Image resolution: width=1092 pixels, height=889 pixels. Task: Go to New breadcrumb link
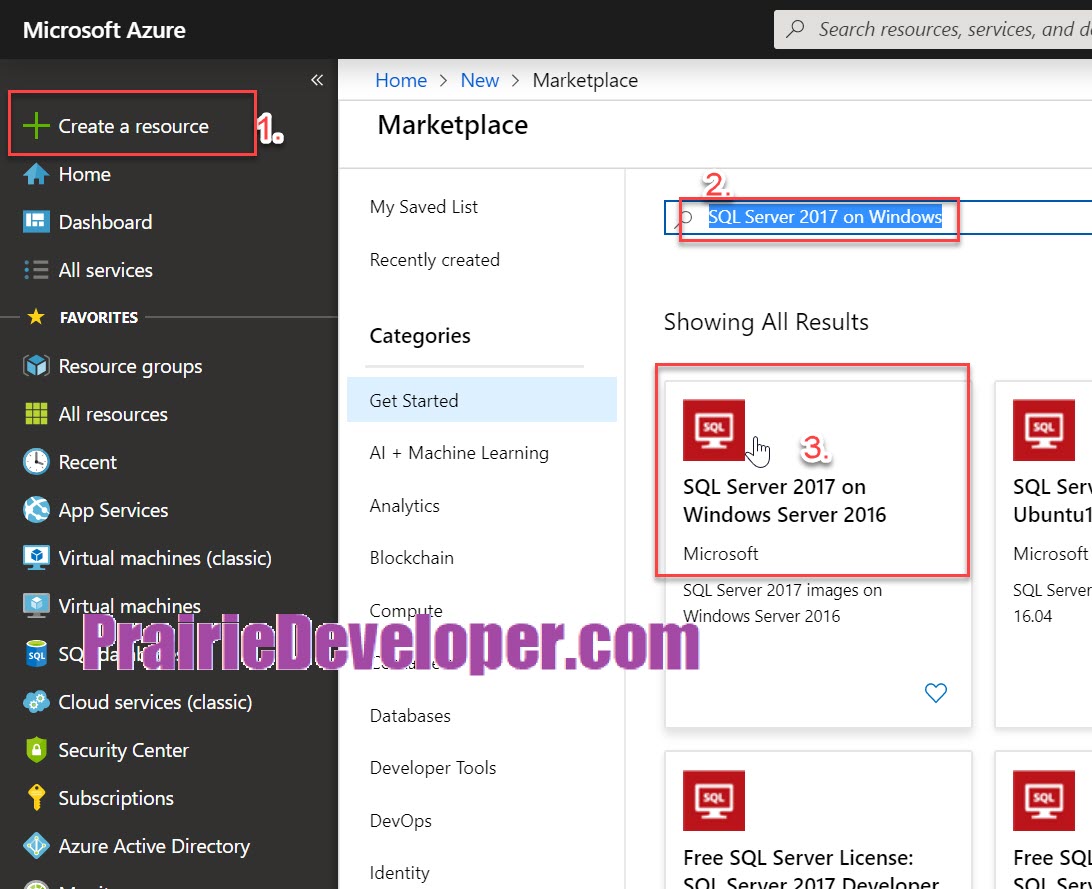pyautogui.click(x=480, y=80)
